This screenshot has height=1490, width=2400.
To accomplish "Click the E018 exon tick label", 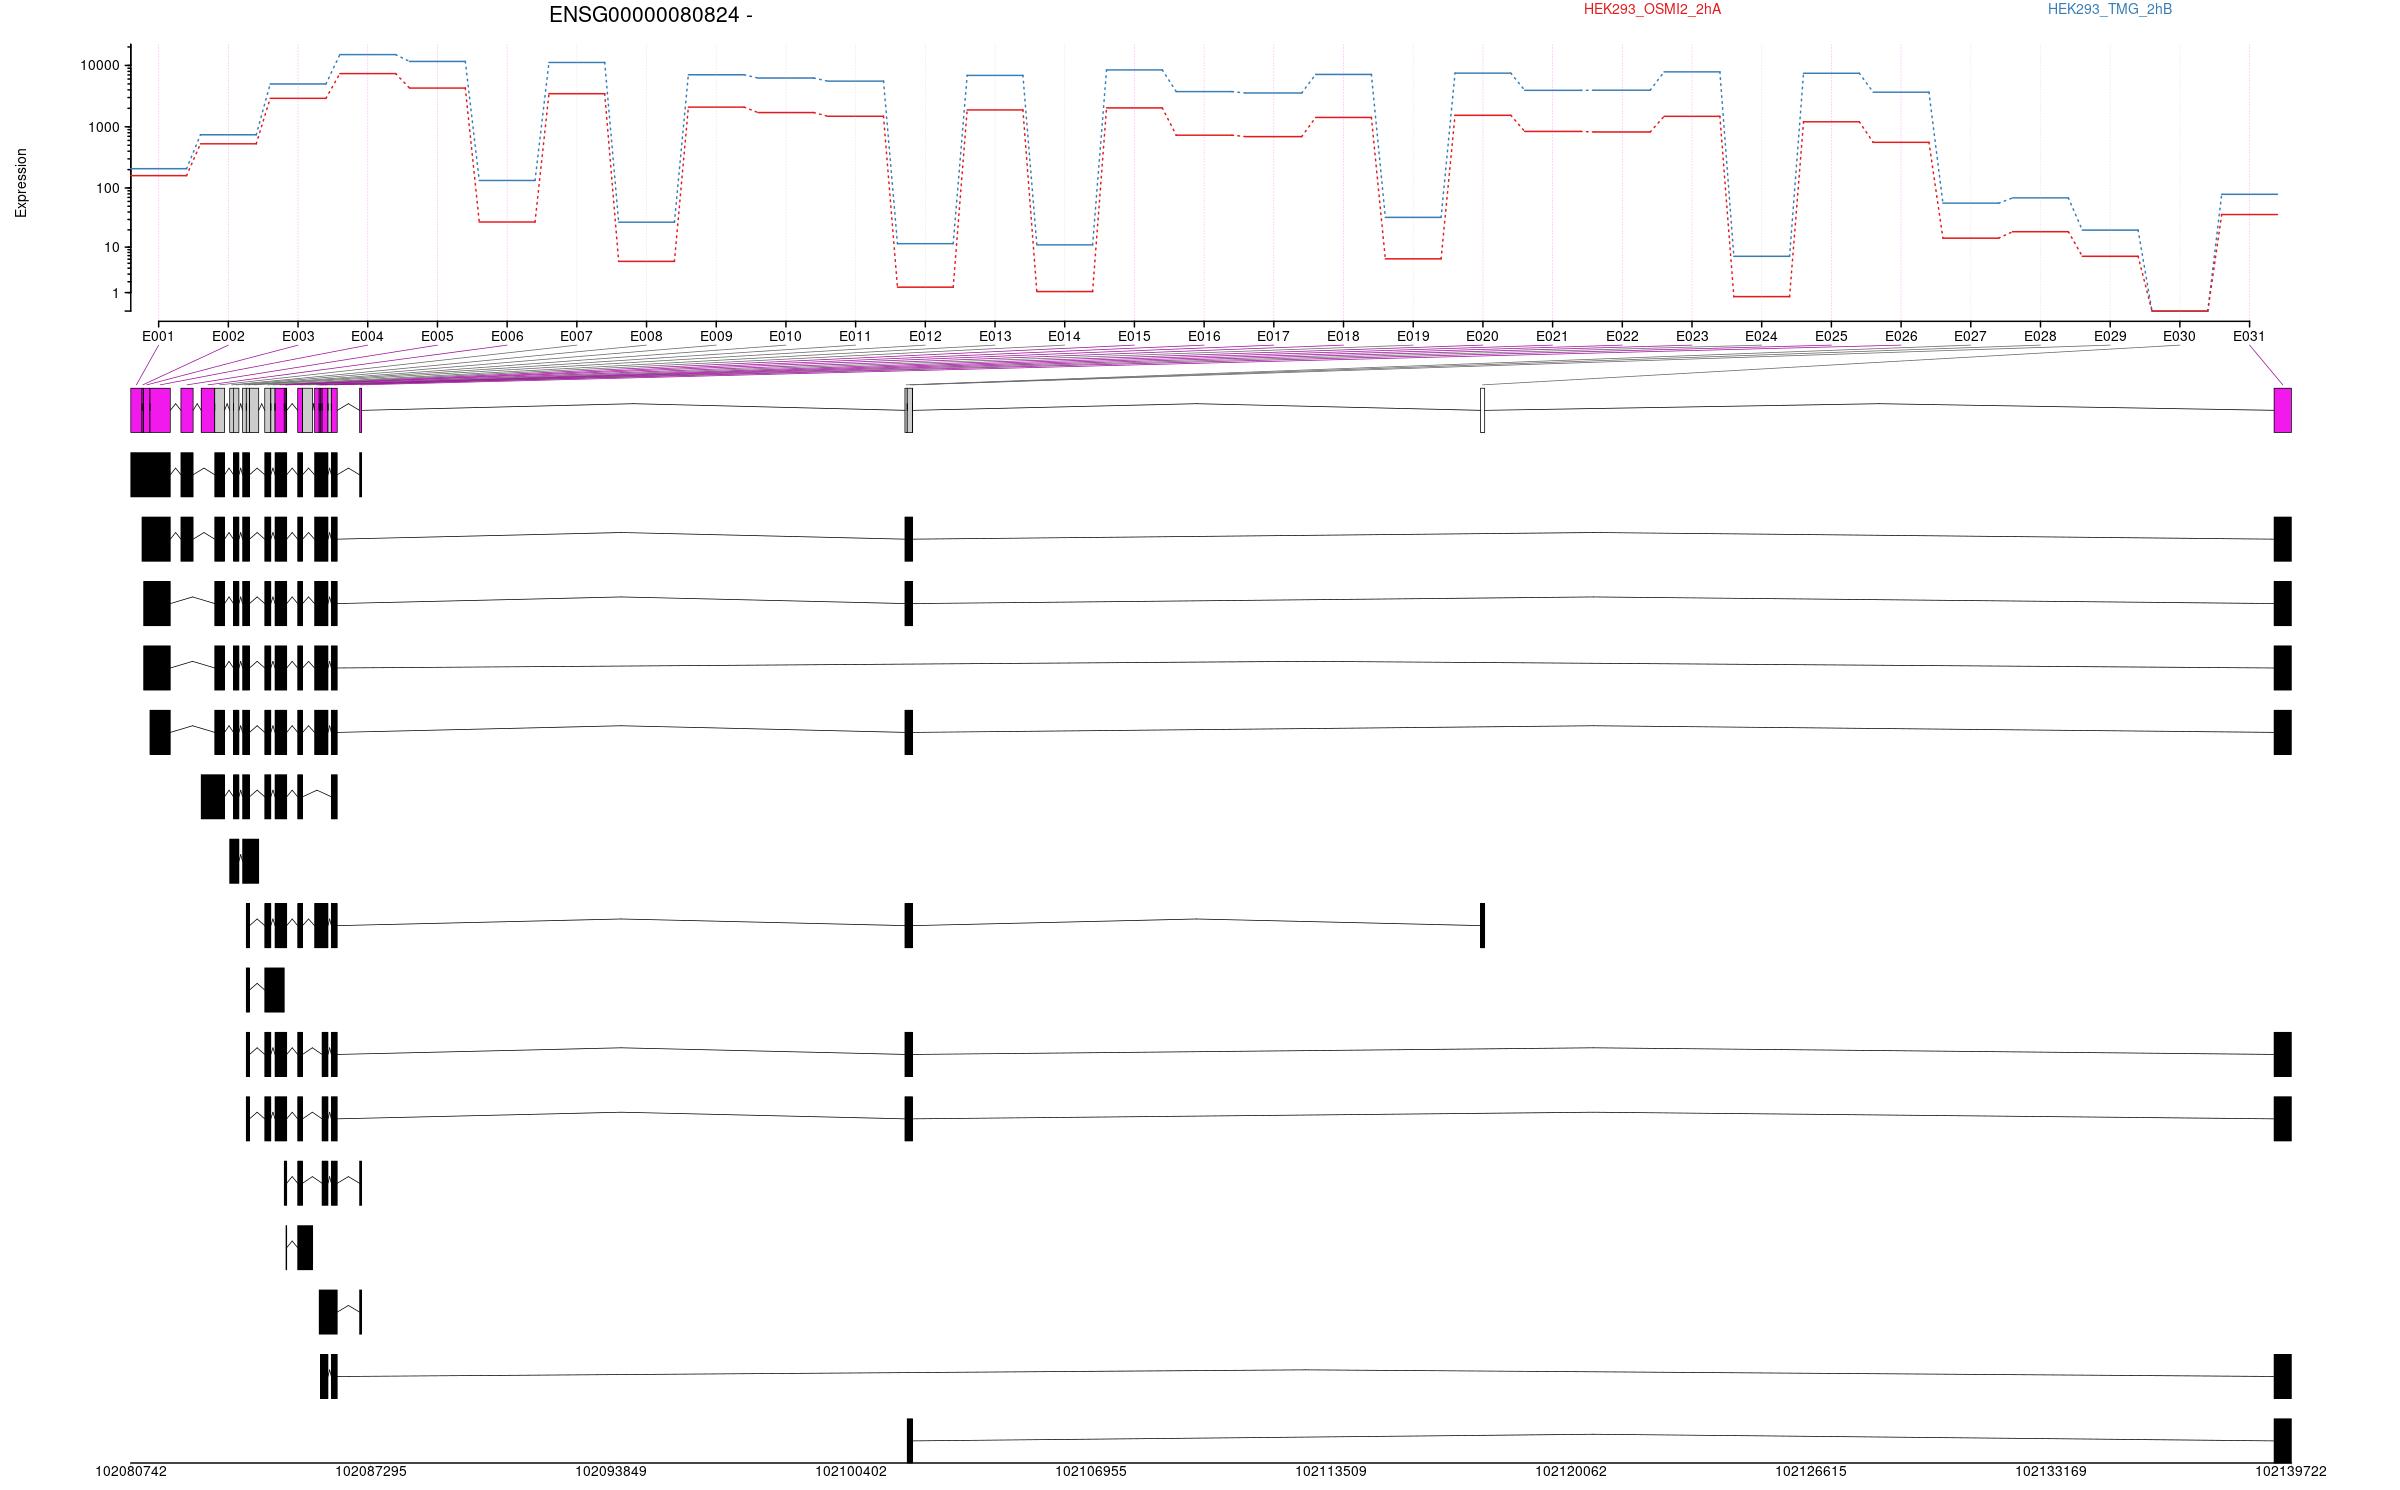I will pyautogui.click(x=1343, y=337).
